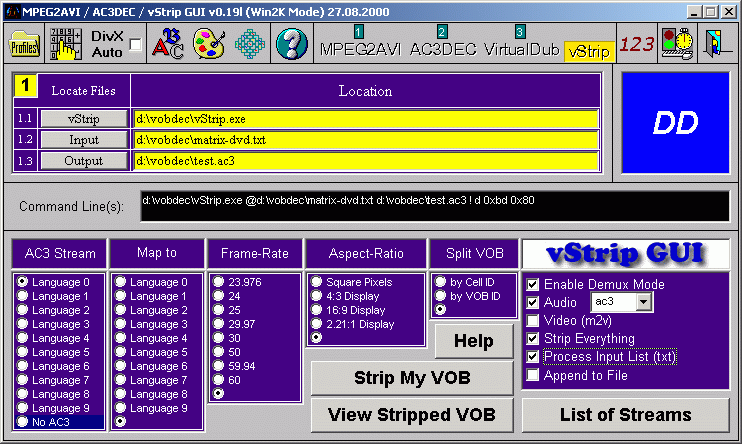Toggle the Audio checkbox
The height and width of the screenshot is (444, 742).
click(x=533, y=302)
